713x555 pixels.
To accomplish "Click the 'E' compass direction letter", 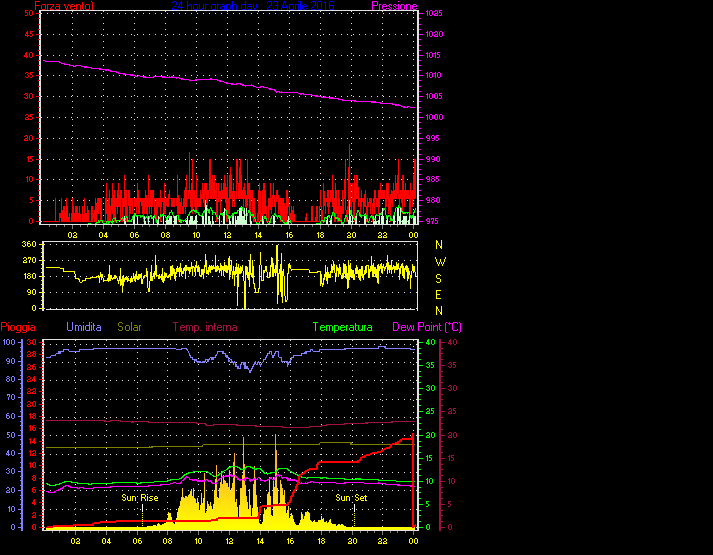I will (438, 295).
